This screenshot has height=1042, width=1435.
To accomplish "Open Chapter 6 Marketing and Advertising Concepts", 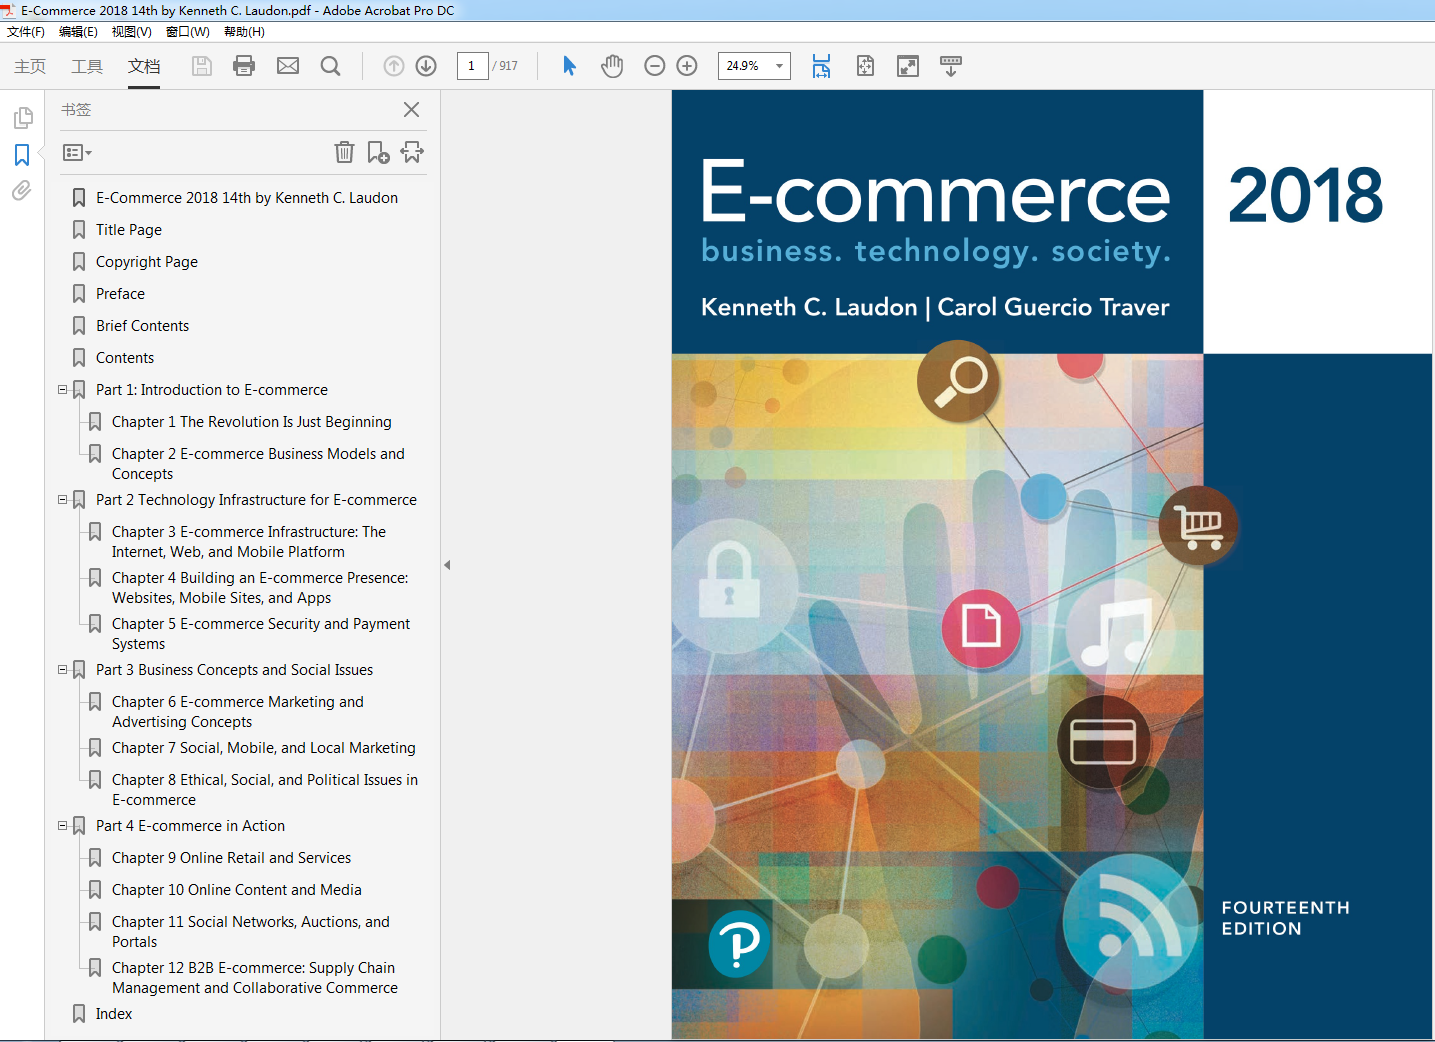I will (x=238, y=712).
